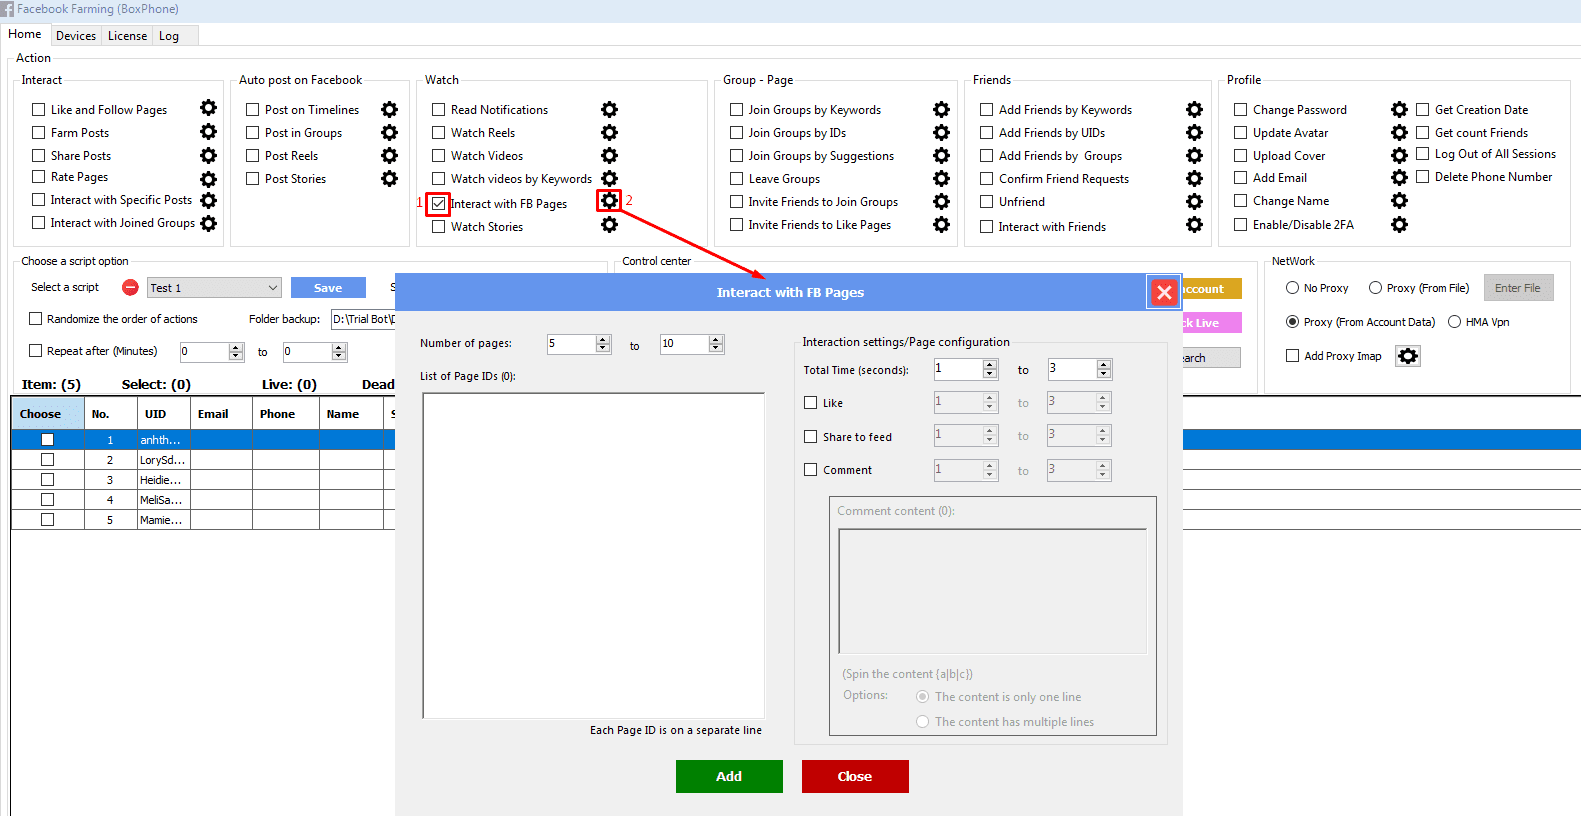Increase Number of pages minimum spinner
Image resolution: width=1581 pixels, height=816 pixels.
pyautogui.click(x=603, y=339)
